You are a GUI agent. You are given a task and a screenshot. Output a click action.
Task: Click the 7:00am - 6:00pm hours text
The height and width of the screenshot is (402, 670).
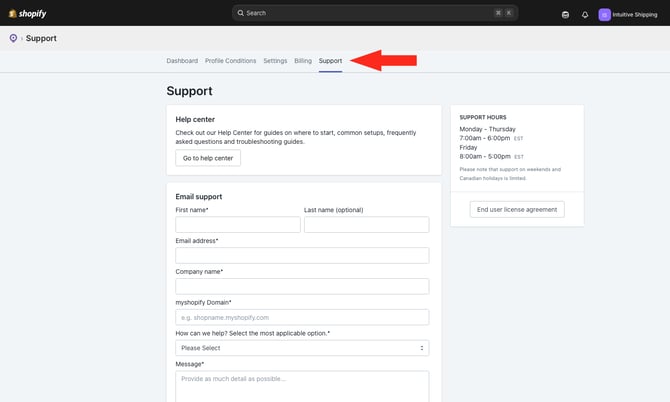point(485,138)
